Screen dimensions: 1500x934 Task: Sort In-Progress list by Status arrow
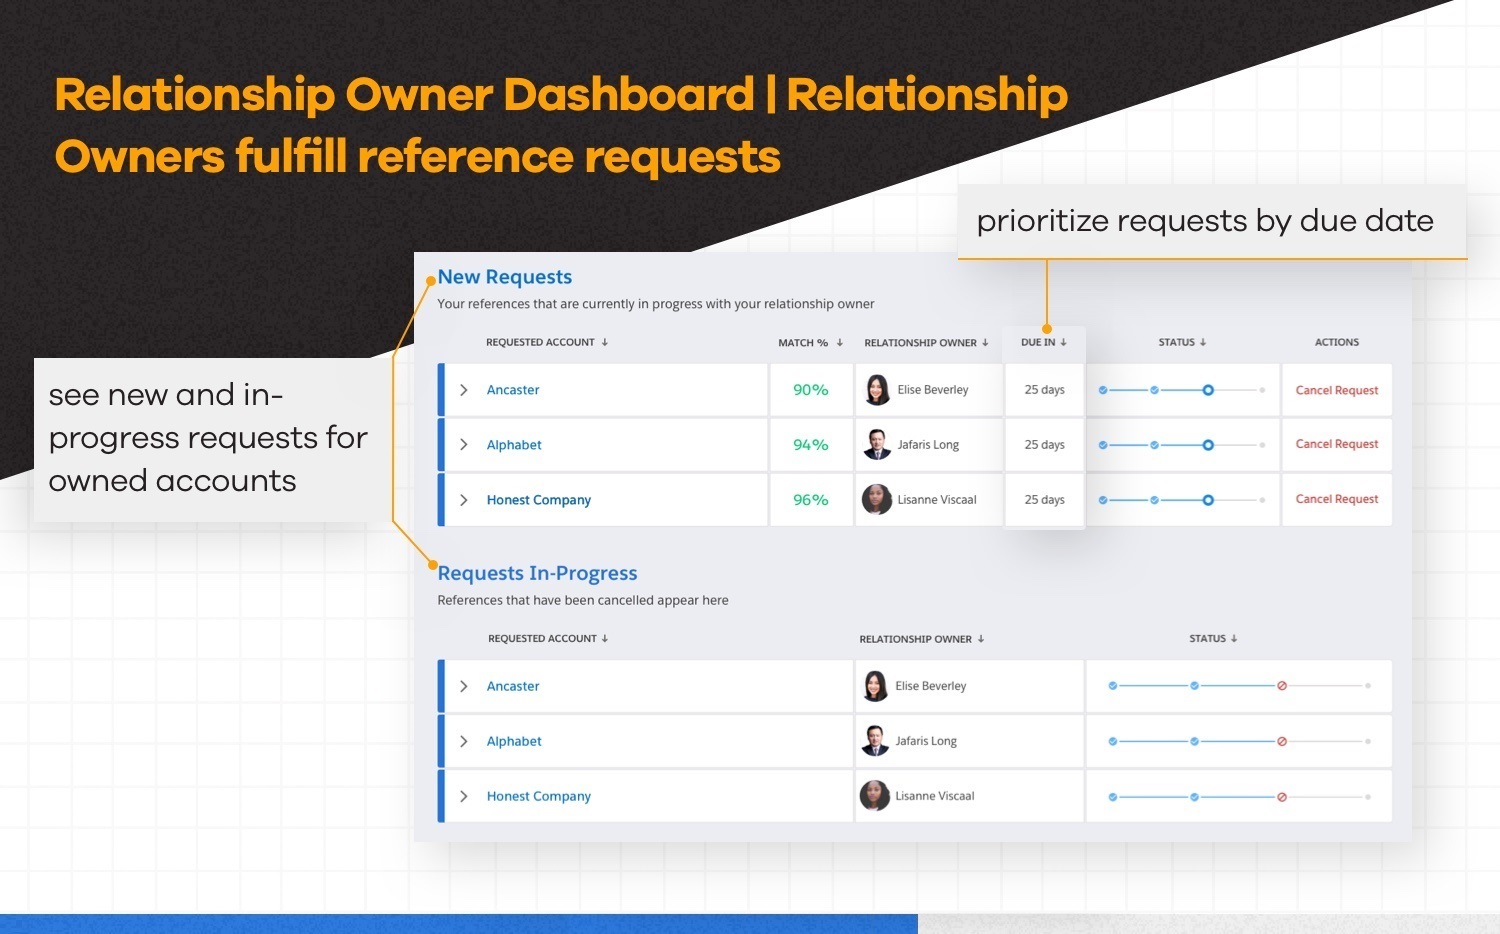[x=1234, y=638]
